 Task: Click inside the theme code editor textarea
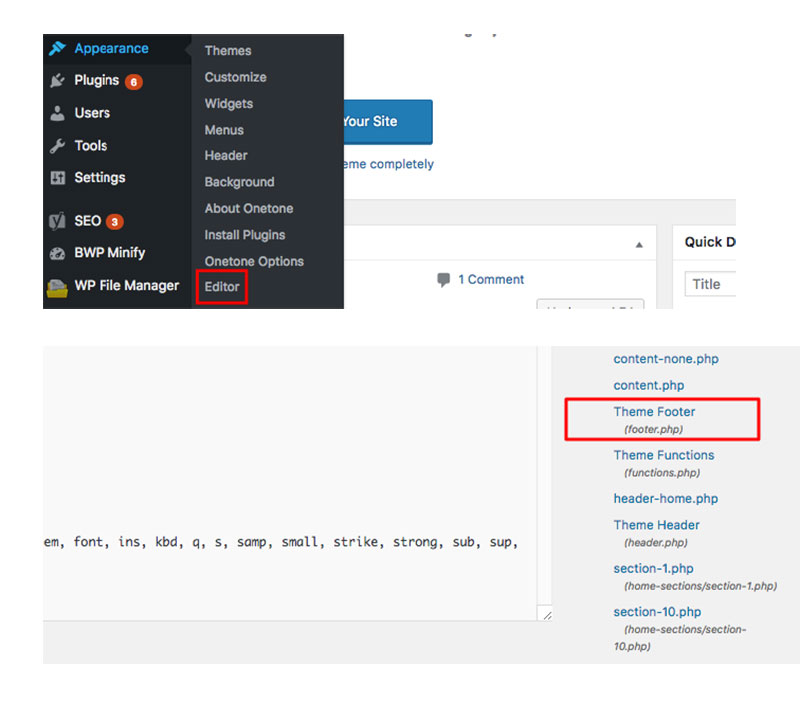(x=290, y=483)
